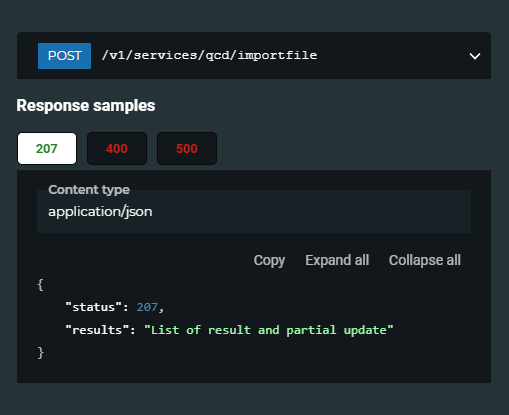Open the Content type dropdown box
Screen dimensions: 509x415
(x=254, y=211)
